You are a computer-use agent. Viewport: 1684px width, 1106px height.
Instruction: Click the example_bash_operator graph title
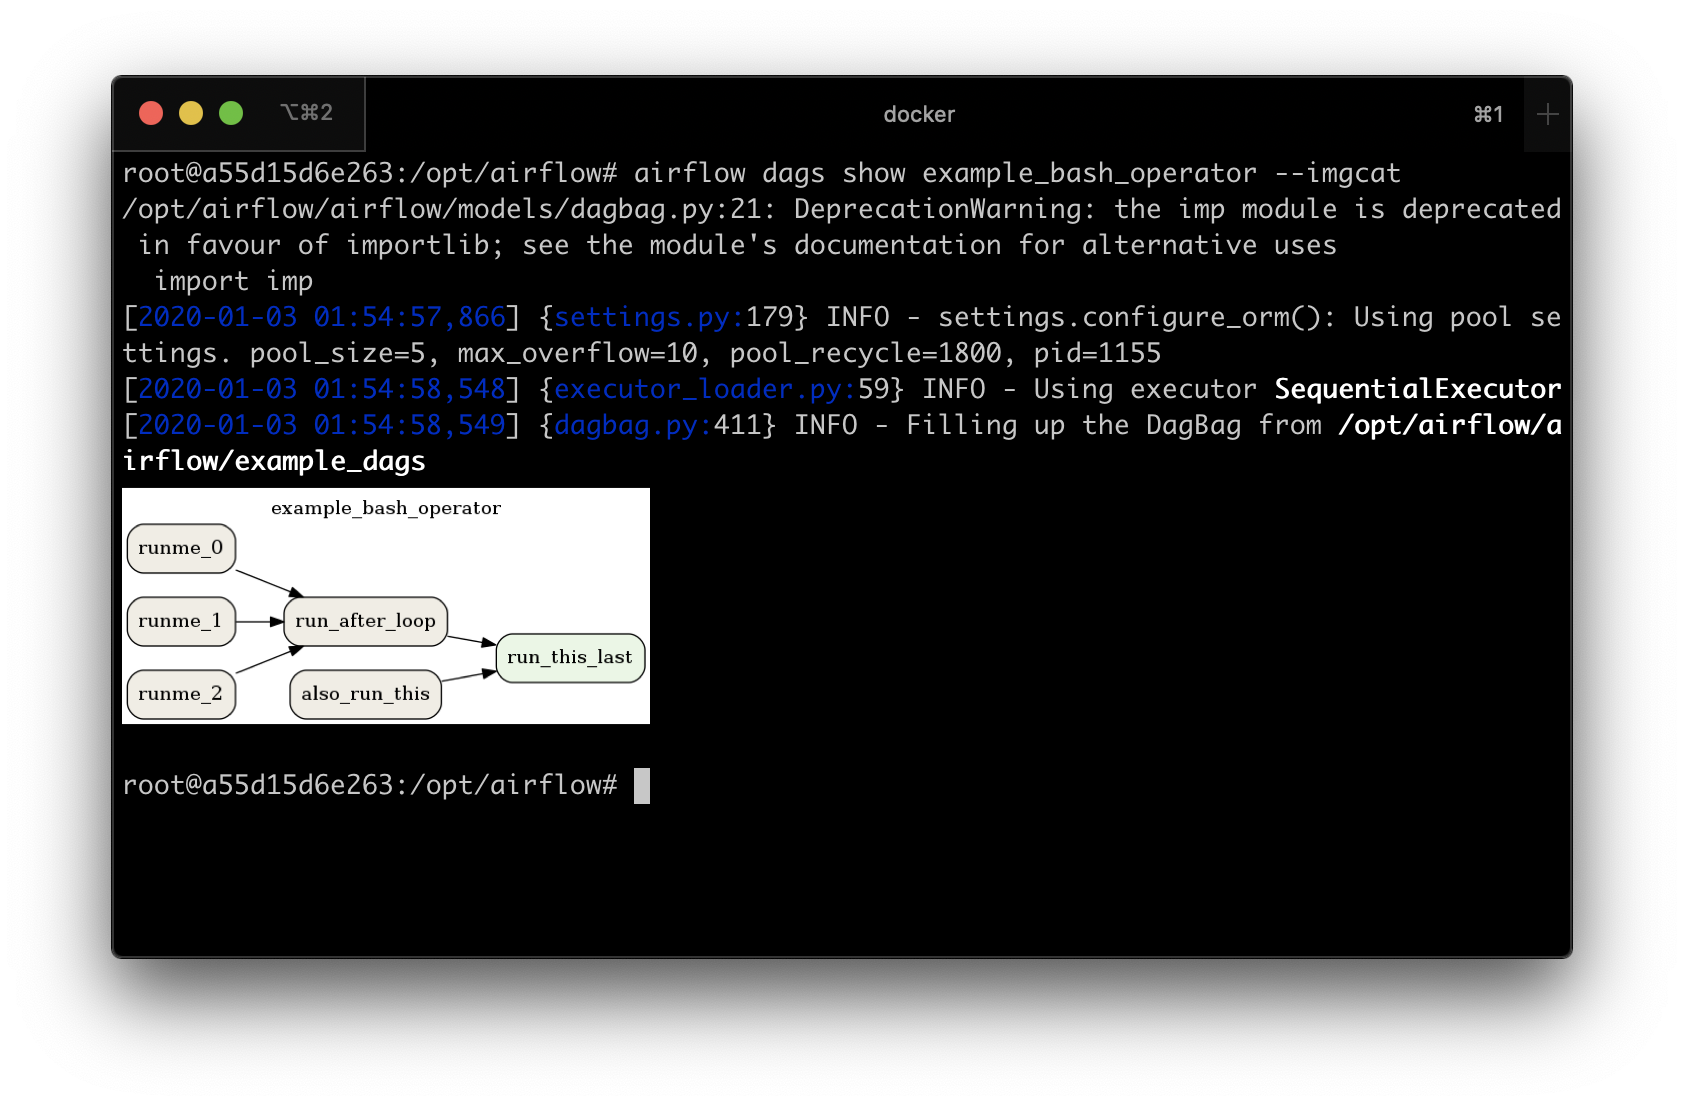pyautogui.click(x=388, y=507)
